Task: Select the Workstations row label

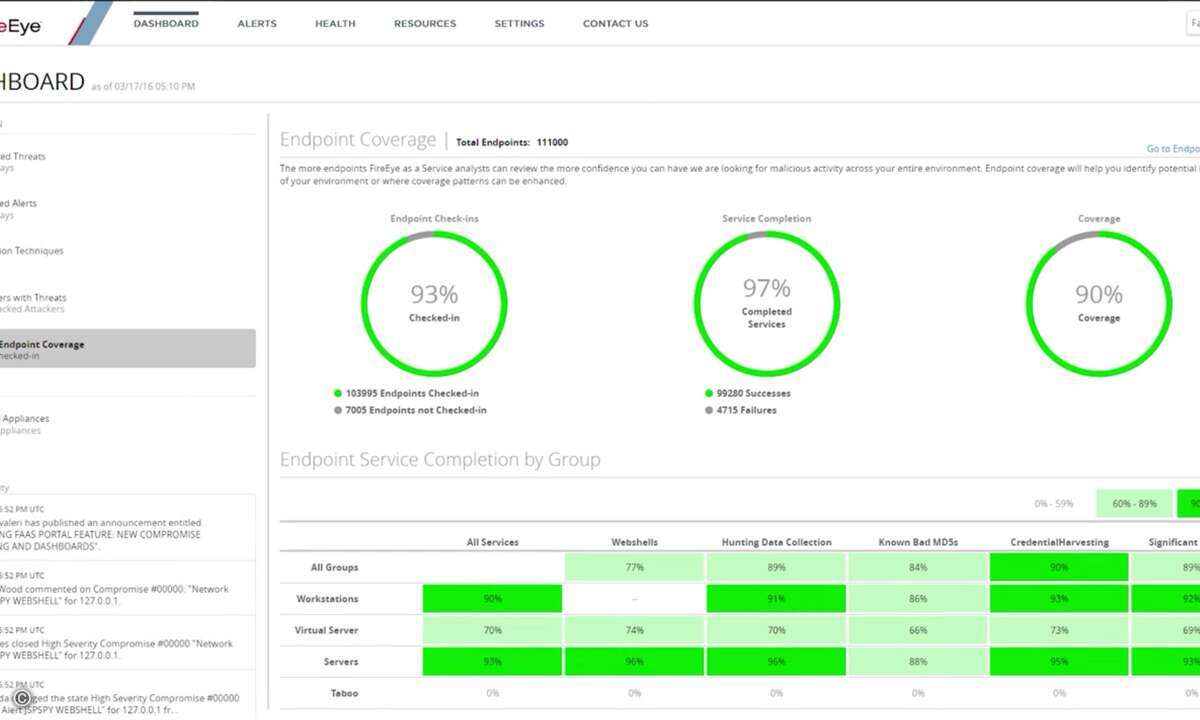Action: [327, 599]
